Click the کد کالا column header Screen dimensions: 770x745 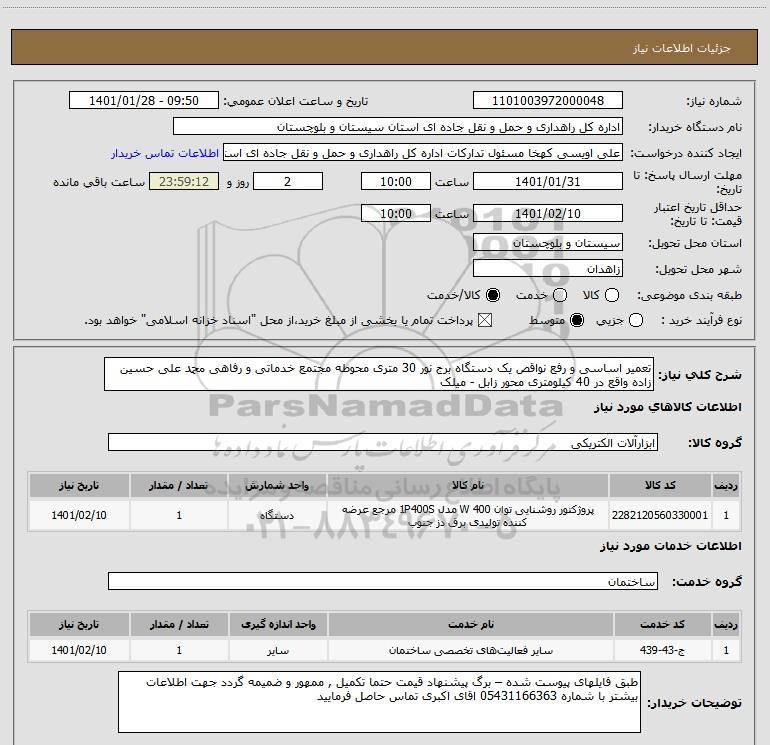[x=660, y=485]
